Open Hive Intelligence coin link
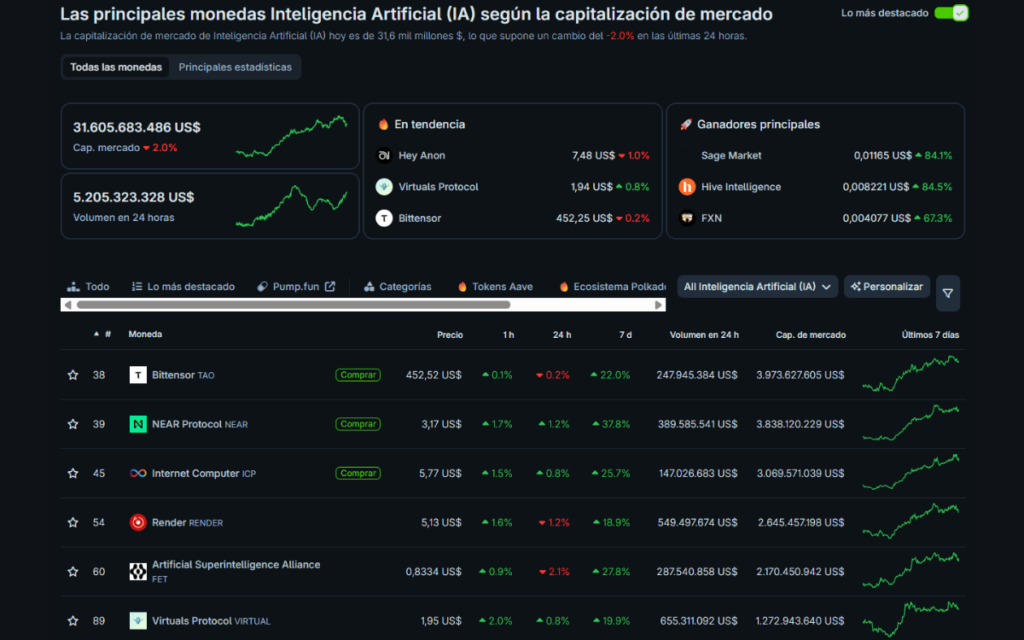Screen dimensions: 1024x640 [x=741, y=187]
